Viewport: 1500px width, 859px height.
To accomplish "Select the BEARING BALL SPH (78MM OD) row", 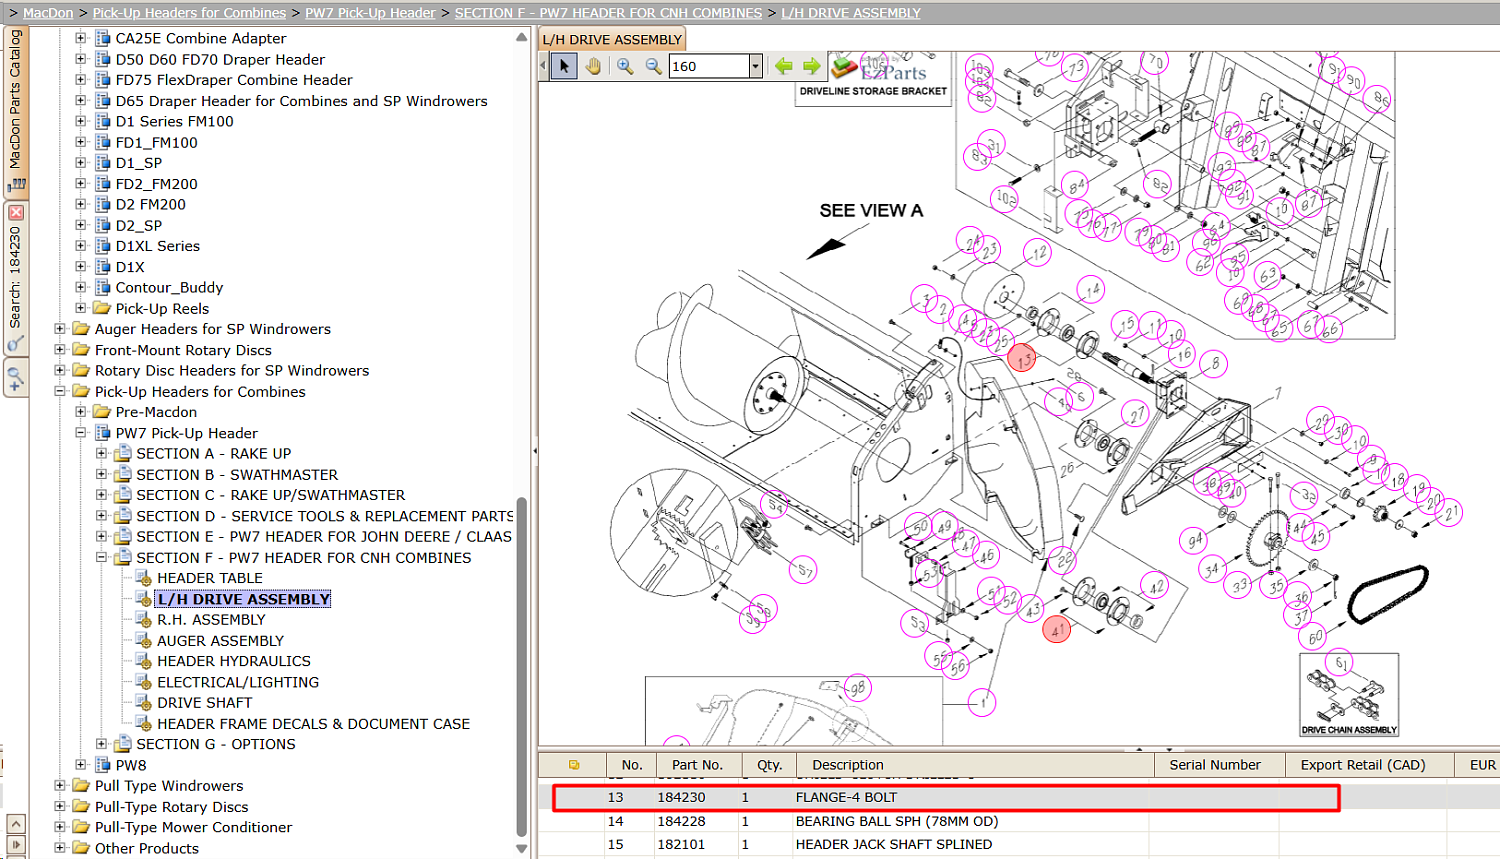I will pos(1018,821).
